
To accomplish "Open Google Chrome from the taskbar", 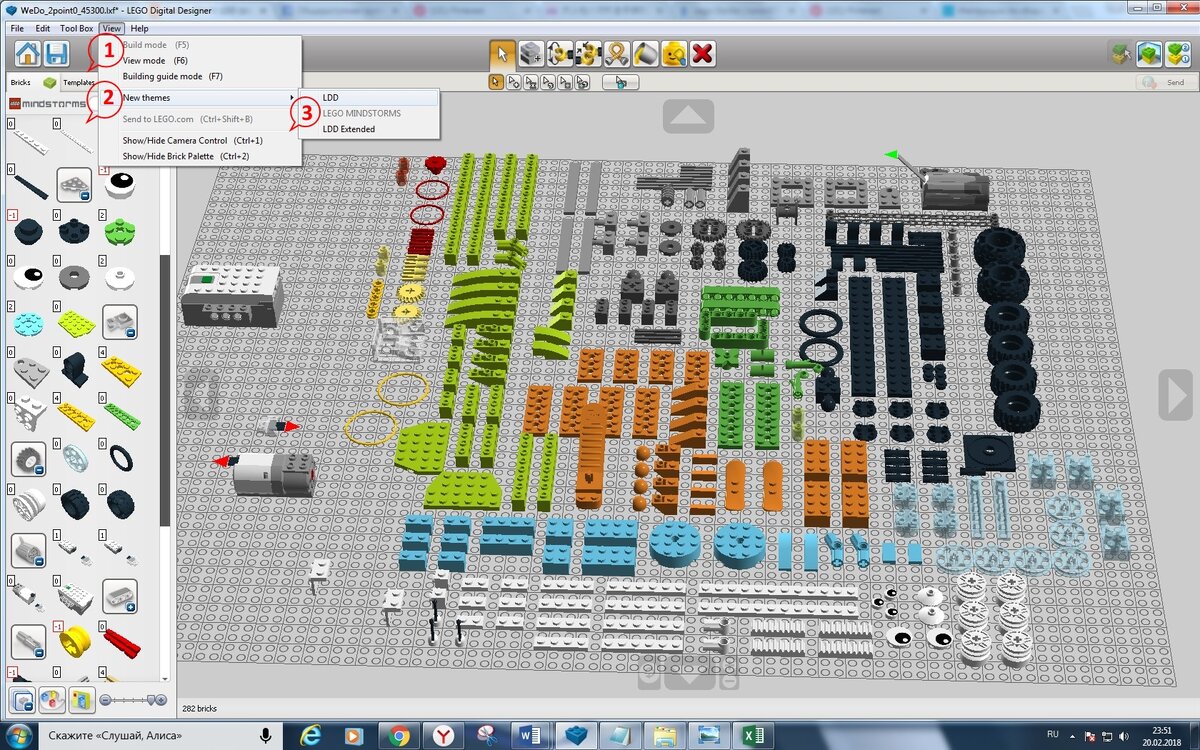I will tap(399, 736).
